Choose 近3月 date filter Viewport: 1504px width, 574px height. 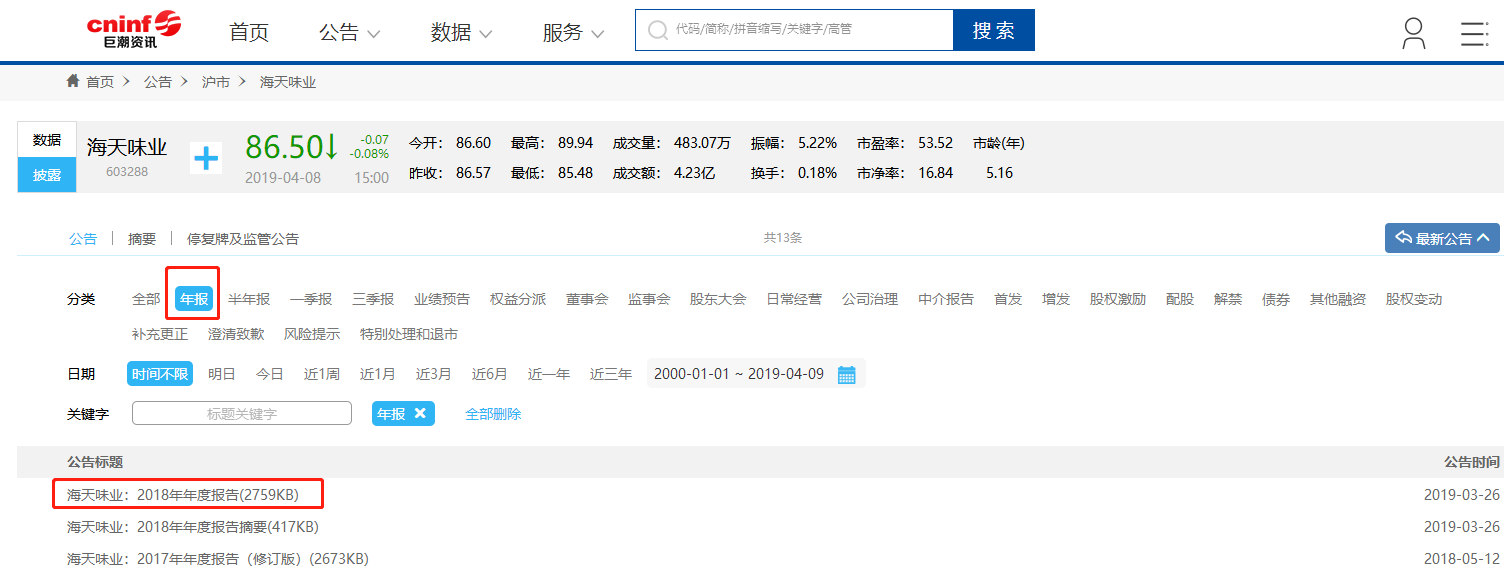pos(434,374)
